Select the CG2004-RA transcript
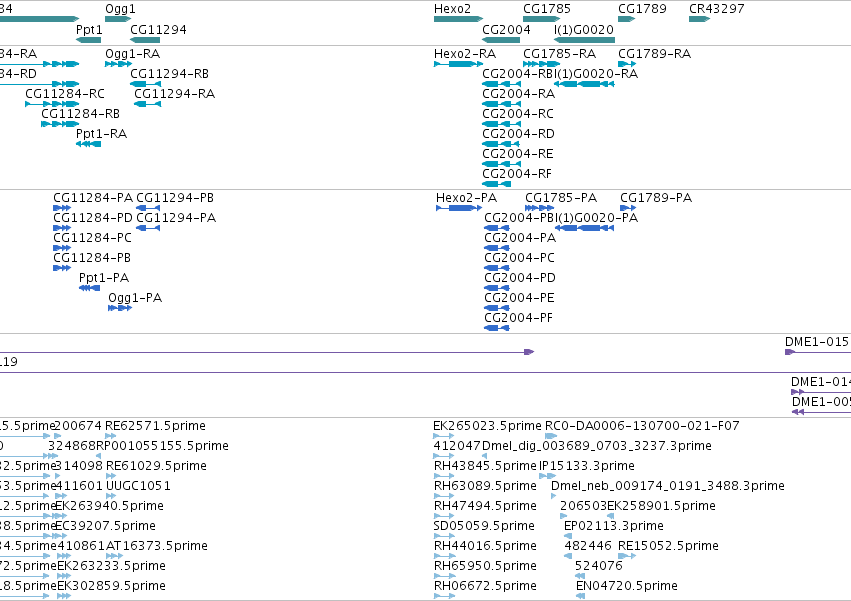Viewport: 851px width, 601px height. (x=501, y=104)
